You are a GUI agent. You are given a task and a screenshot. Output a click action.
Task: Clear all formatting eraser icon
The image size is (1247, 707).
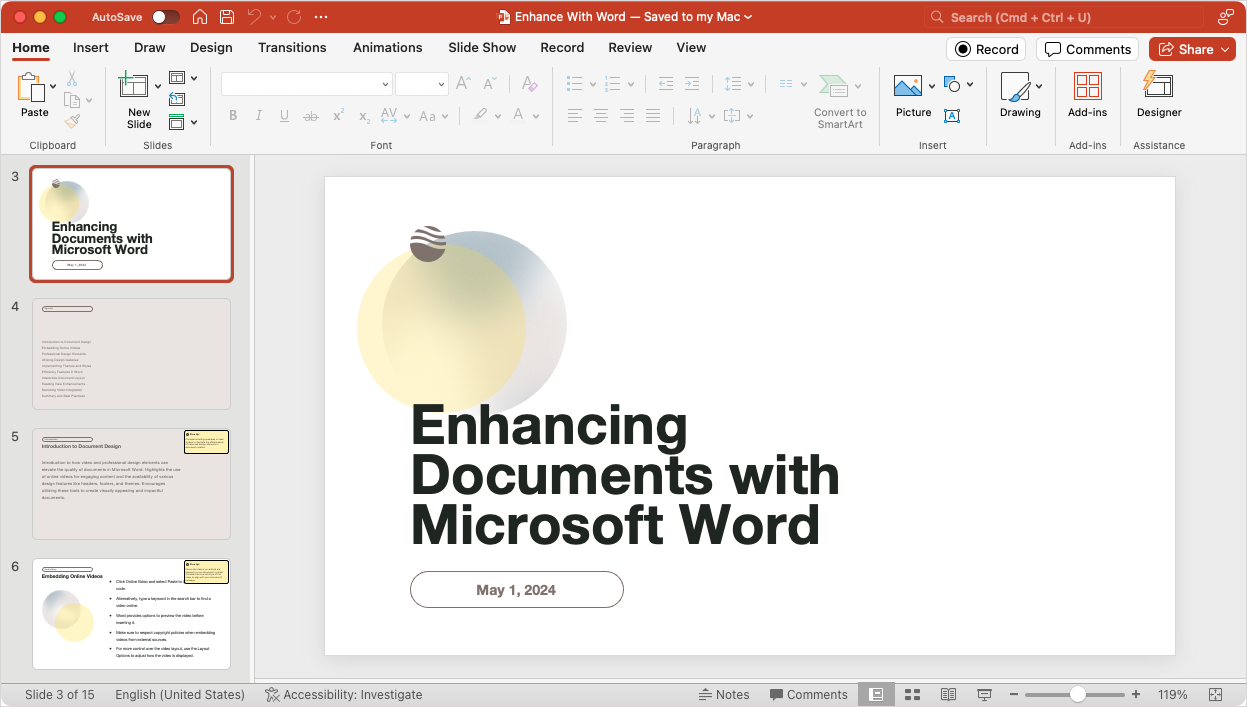point(530,84)
